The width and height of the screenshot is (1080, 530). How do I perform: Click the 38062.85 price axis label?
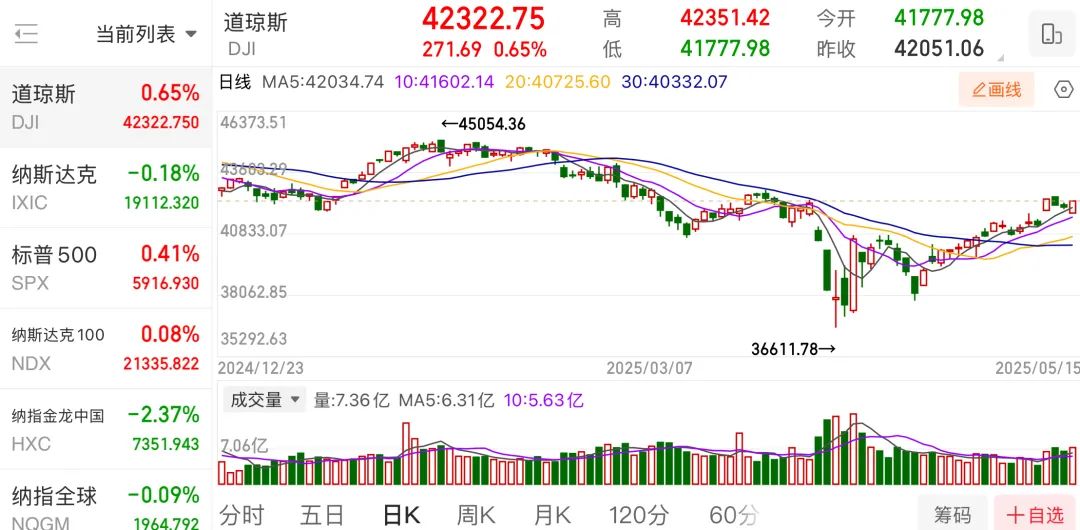click(x=253, y=292)
